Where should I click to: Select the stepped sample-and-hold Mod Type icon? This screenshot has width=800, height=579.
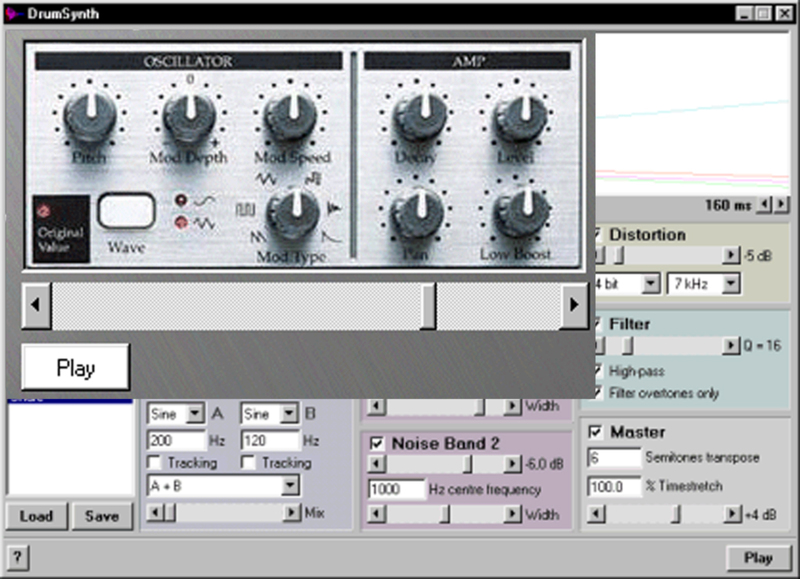point(313,179)
